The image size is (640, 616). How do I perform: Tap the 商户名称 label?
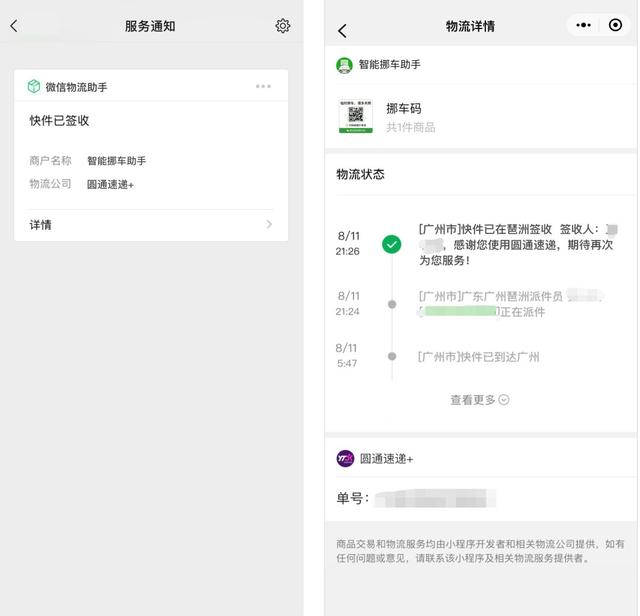50,160
